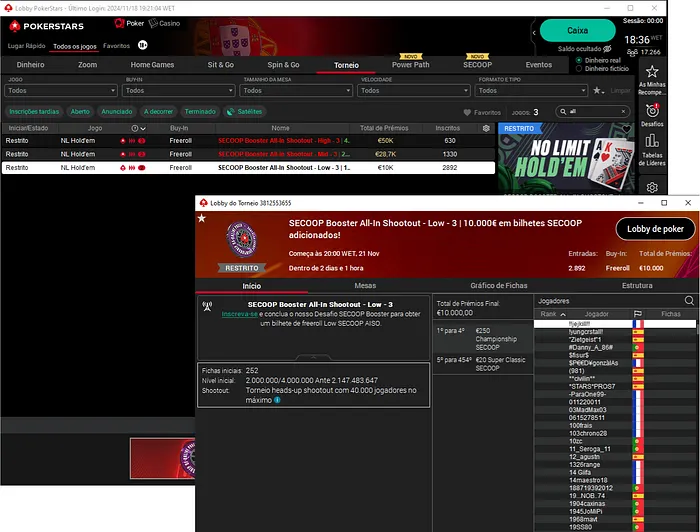Toggle Inscrições tardias filter
The width and height of the screenshot is (700, 532).
point(34,112)
